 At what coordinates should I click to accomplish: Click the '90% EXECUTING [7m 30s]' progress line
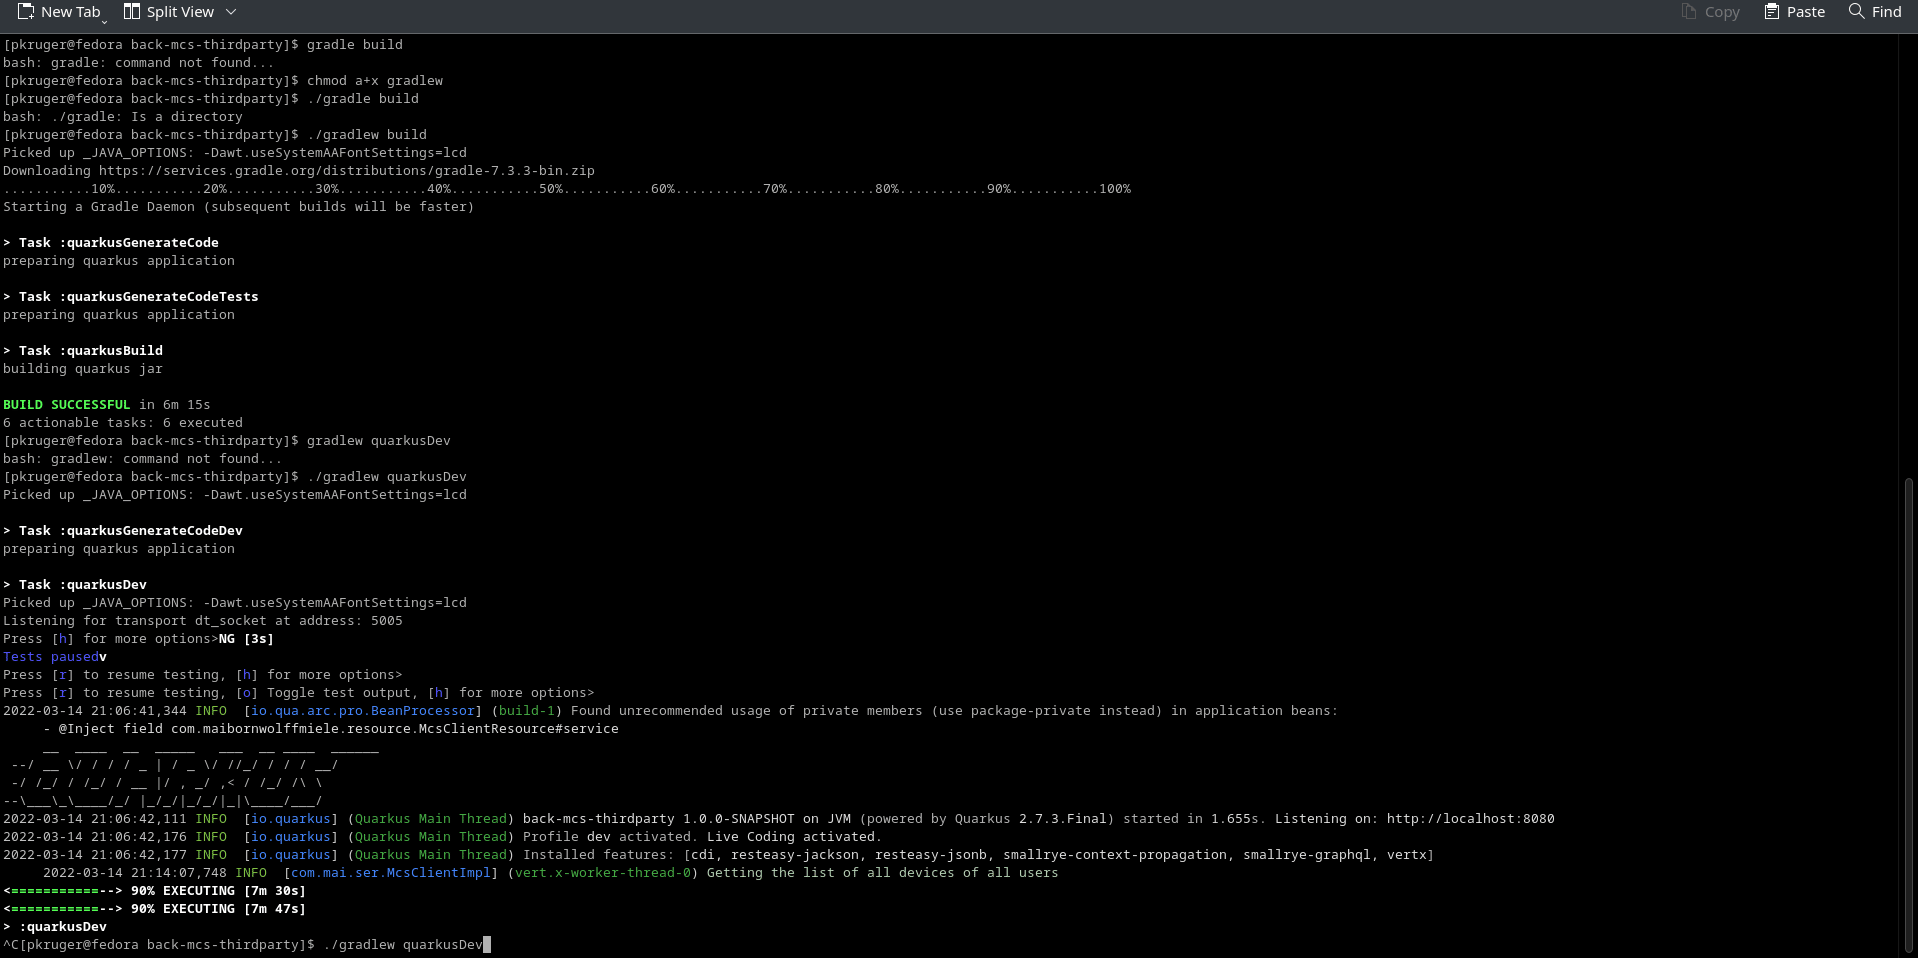pyautogui.click(x=155, y=891)
